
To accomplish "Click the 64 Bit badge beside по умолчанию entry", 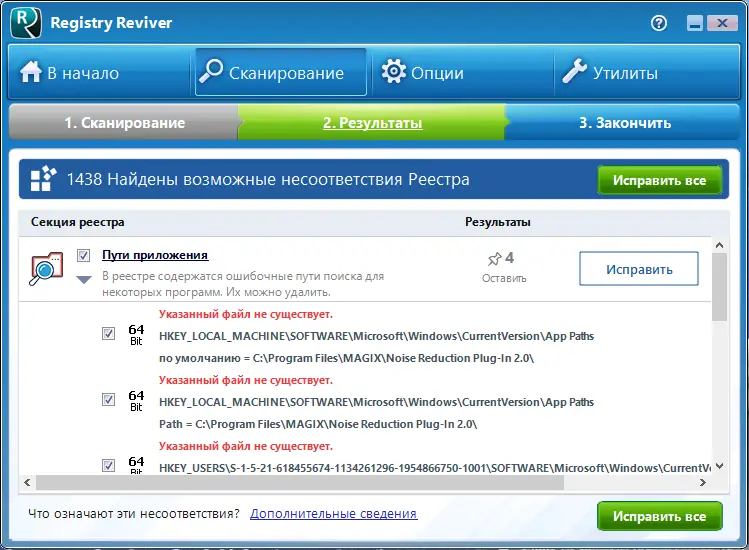I will (x=136, y=334).
